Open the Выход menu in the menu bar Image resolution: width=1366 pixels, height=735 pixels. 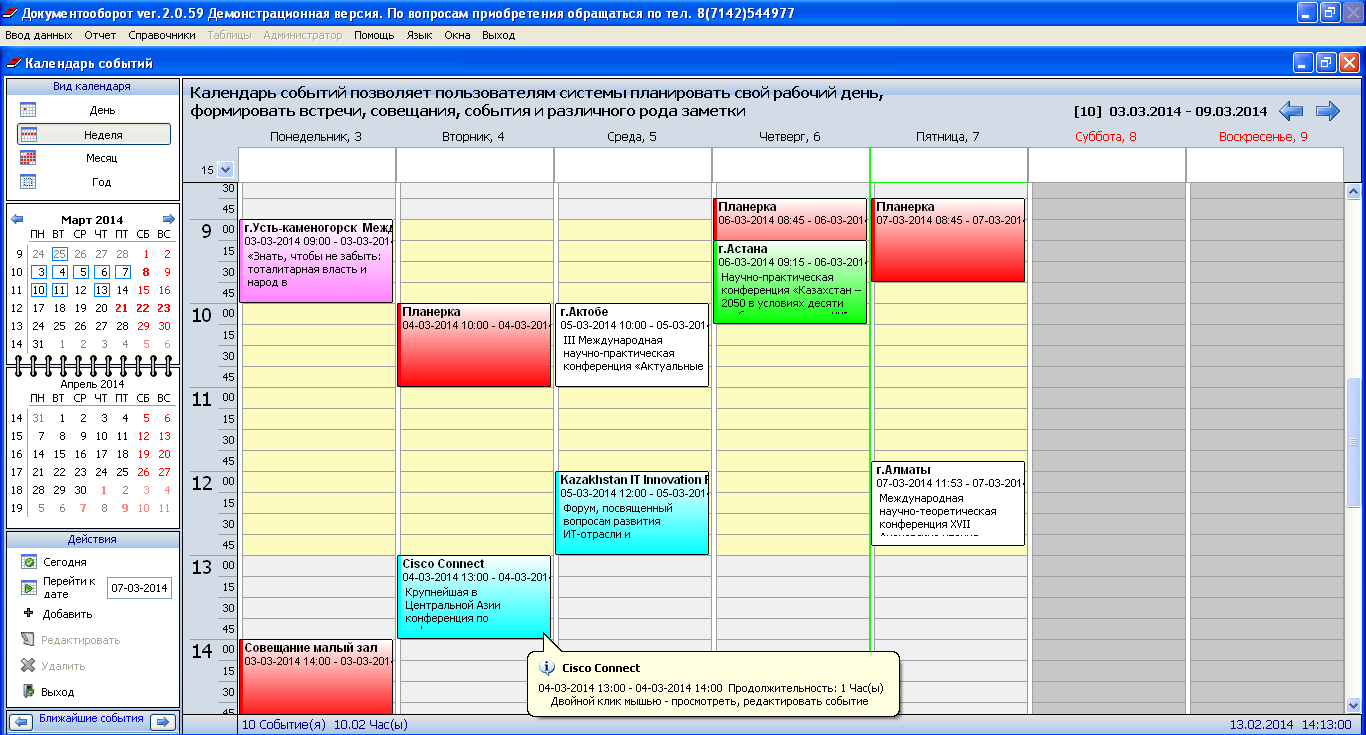[498, 35]
